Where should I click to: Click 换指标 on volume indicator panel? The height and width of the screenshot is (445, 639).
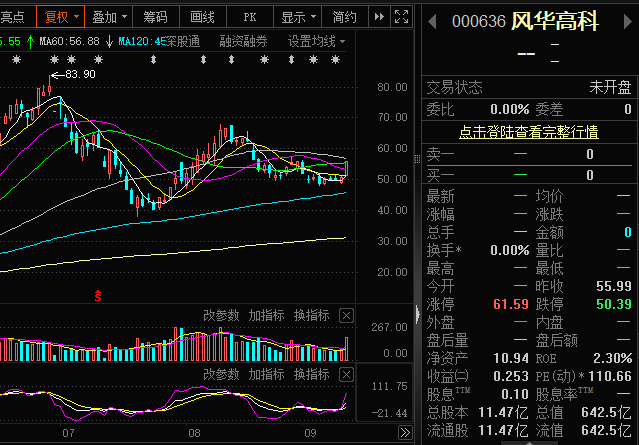pos(311,315)
